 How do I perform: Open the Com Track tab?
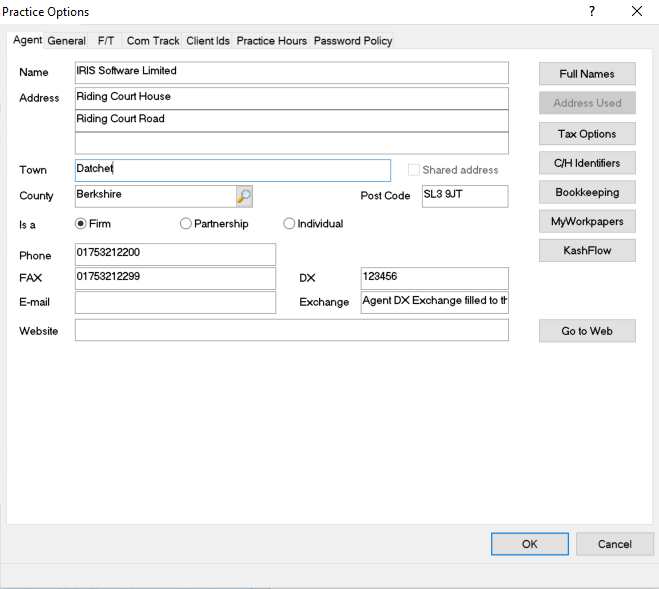[153, 41]
